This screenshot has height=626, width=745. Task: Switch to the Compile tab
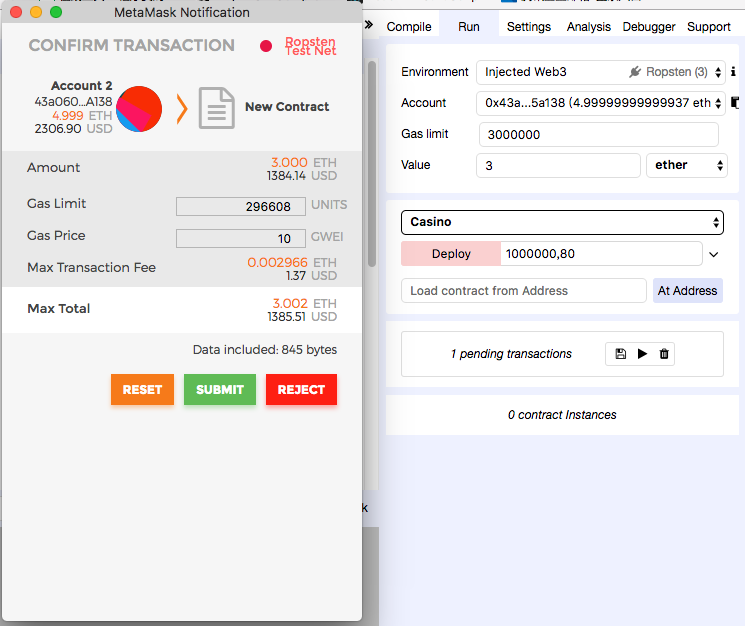coord(409,27)
